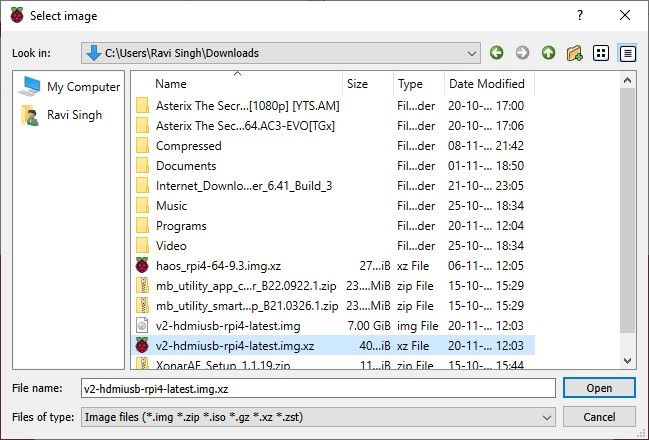Viewport: 649px width, 440px height.
Task: Select the Music folder name
Action: (x=171, y=206)
